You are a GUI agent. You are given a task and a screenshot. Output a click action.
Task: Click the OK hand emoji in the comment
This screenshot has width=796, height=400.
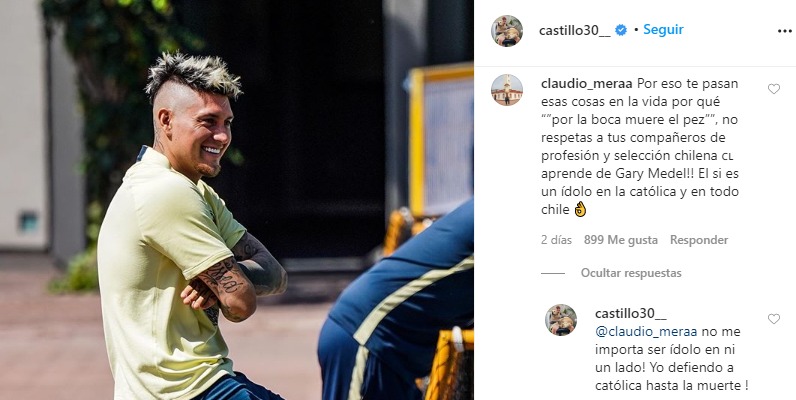click(x=580, y=209)
